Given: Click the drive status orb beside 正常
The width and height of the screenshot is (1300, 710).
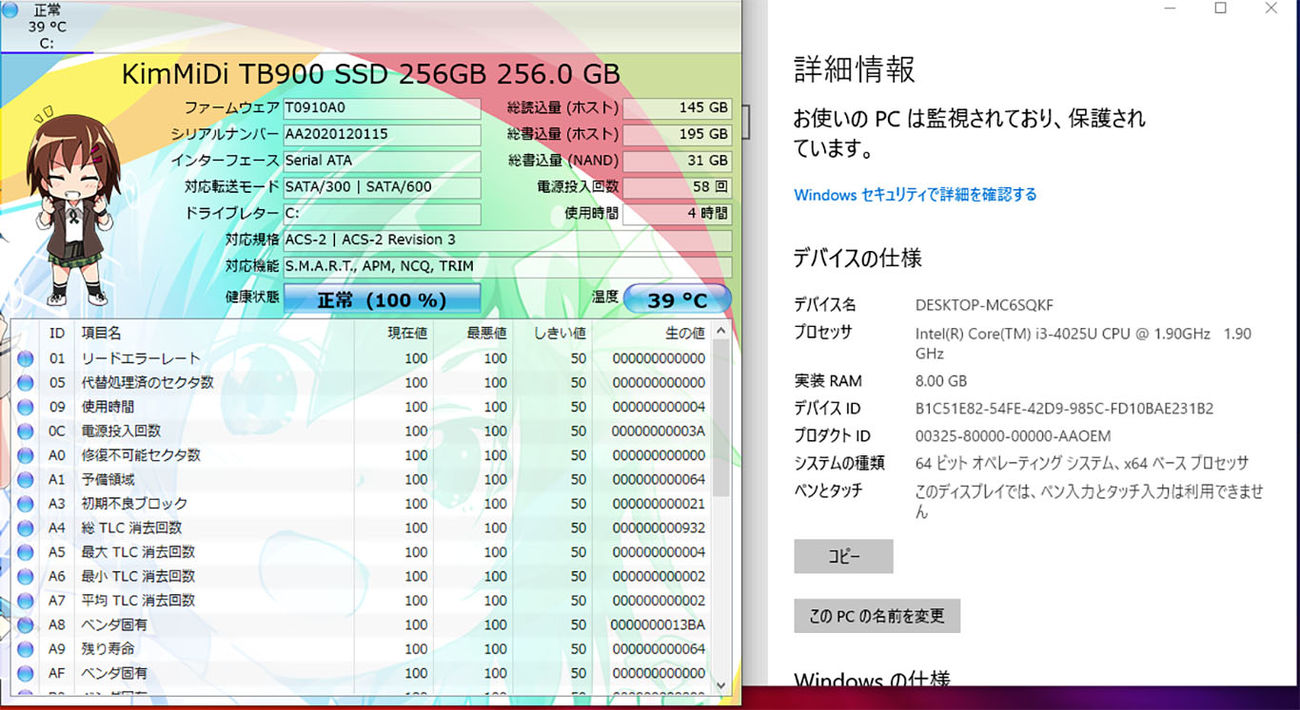Looking at the screenshot, I should [x=10, y=10].
